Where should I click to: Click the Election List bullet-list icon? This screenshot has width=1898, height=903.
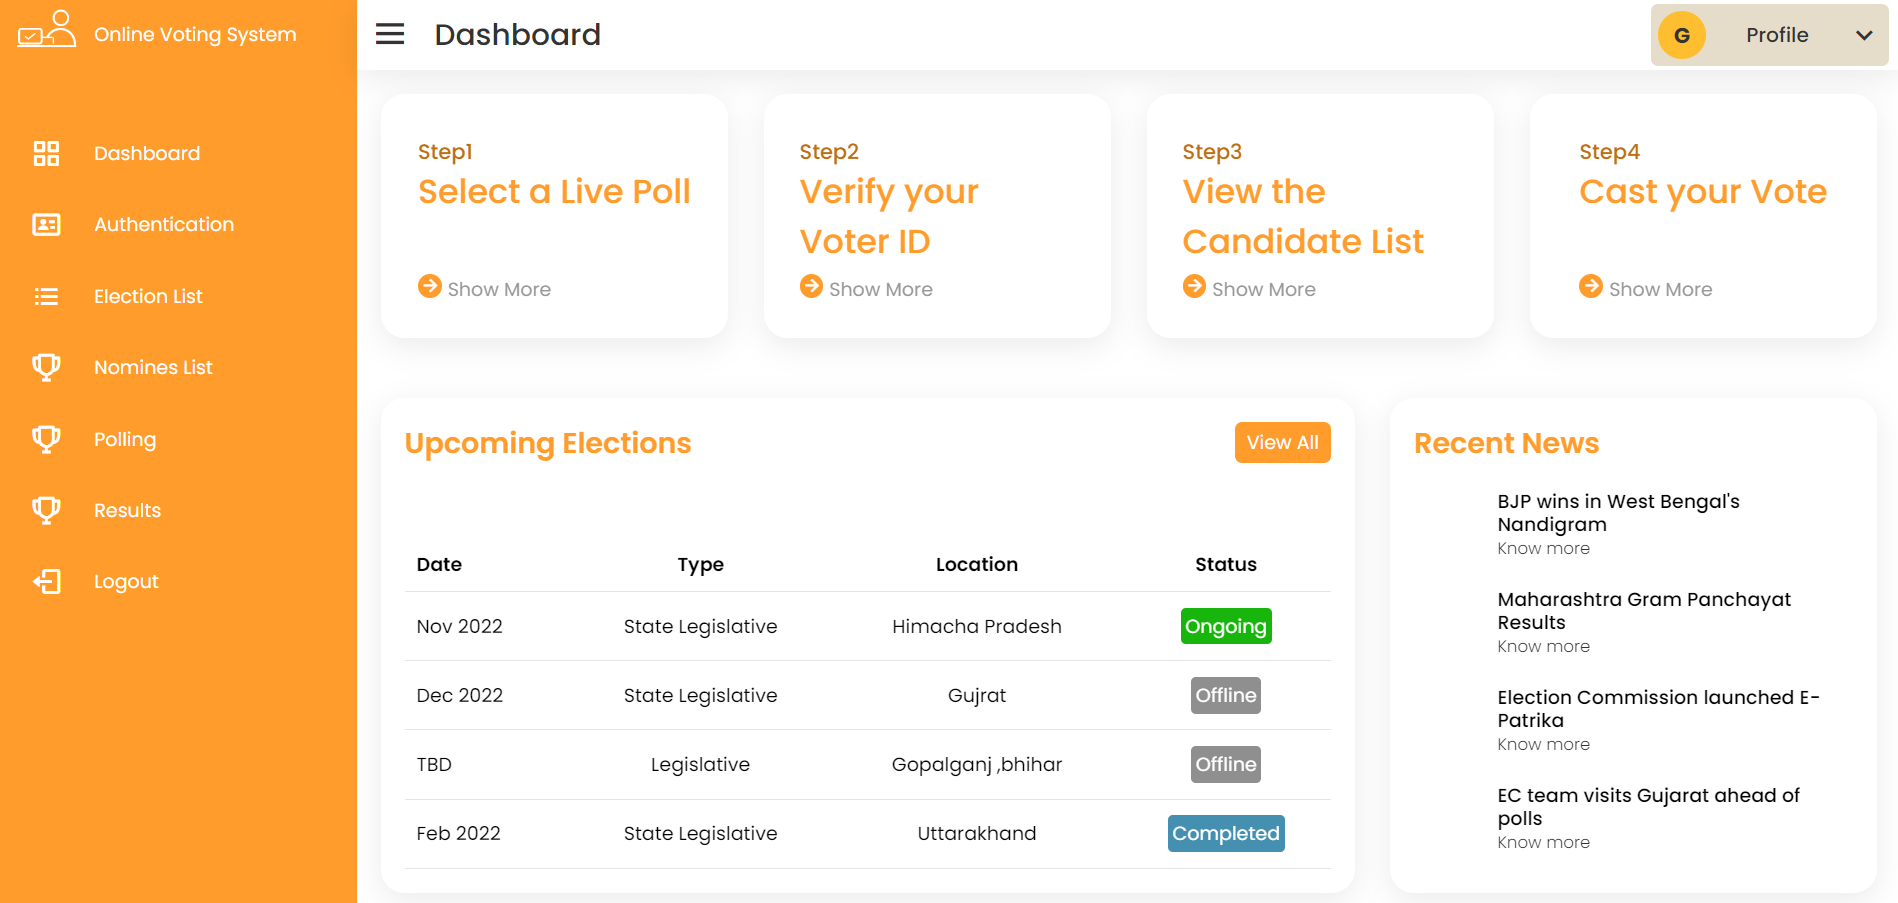[x=46, y=296]
